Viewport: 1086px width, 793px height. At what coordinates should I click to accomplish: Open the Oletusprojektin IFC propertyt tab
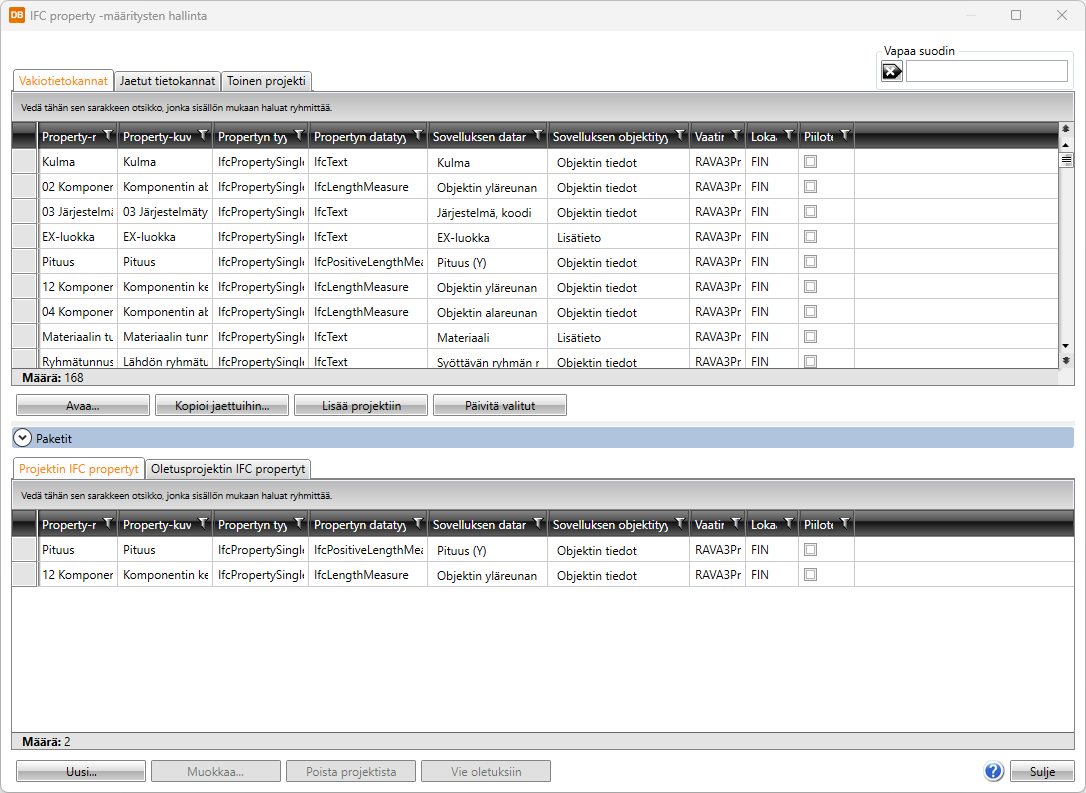pos(227,469)
